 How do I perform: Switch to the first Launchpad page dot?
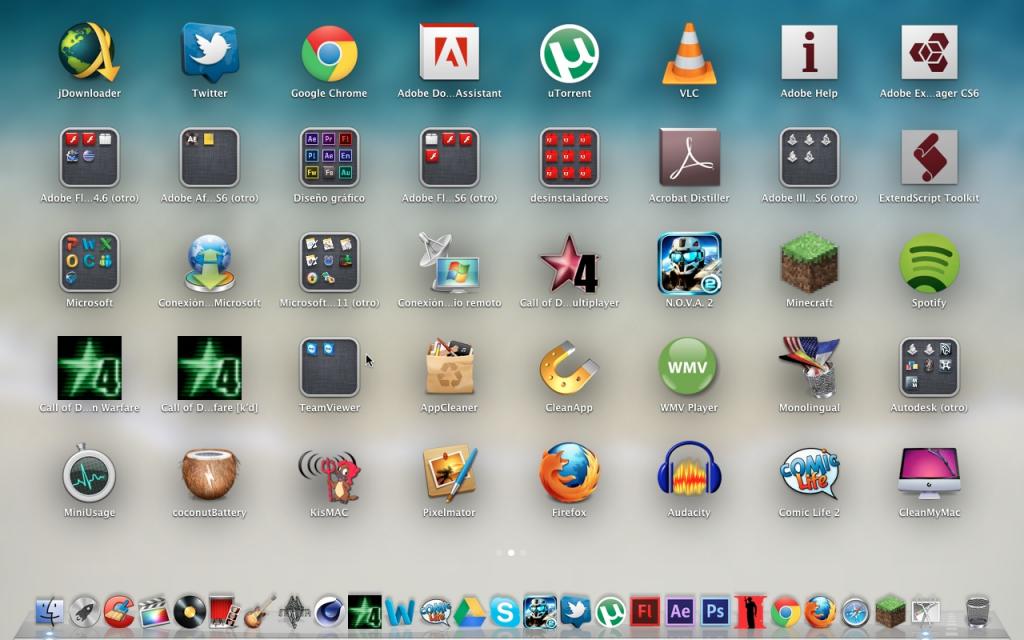[x=500, y=552]
